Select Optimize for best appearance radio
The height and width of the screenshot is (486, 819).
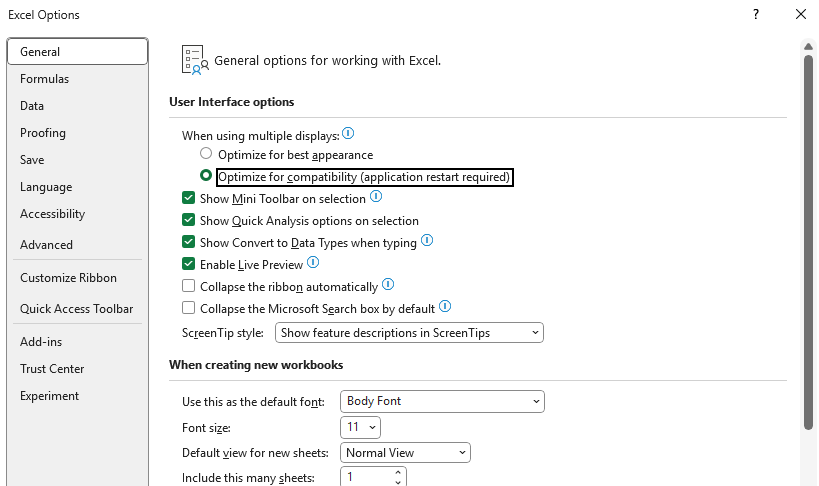click(x=206, y=153)
